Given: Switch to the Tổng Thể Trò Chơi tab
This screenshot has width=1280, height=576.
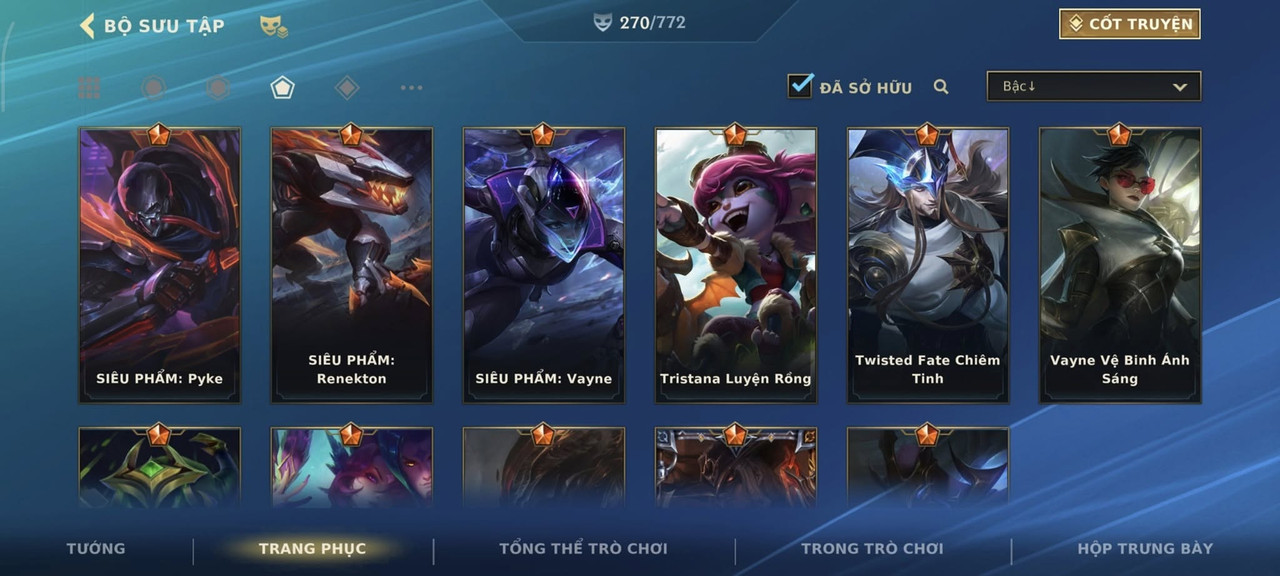Looking at the screenshot, I should tap(583, 548).
